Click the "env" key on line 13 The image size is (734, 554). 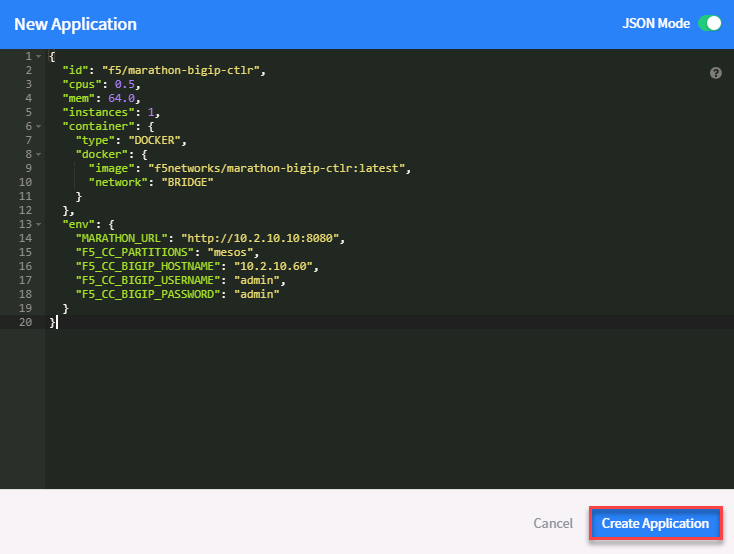click(79, 224)
